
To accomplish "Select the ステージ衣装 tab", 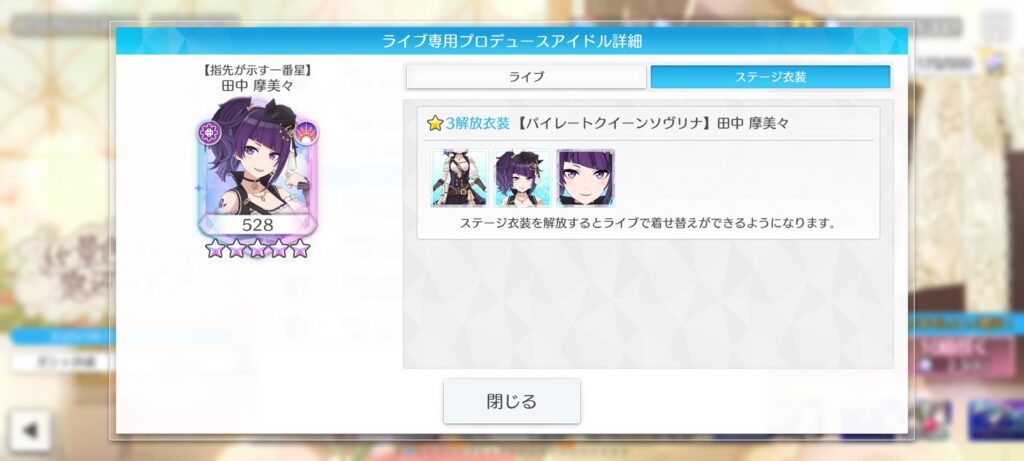I will [x=771, y=76].
